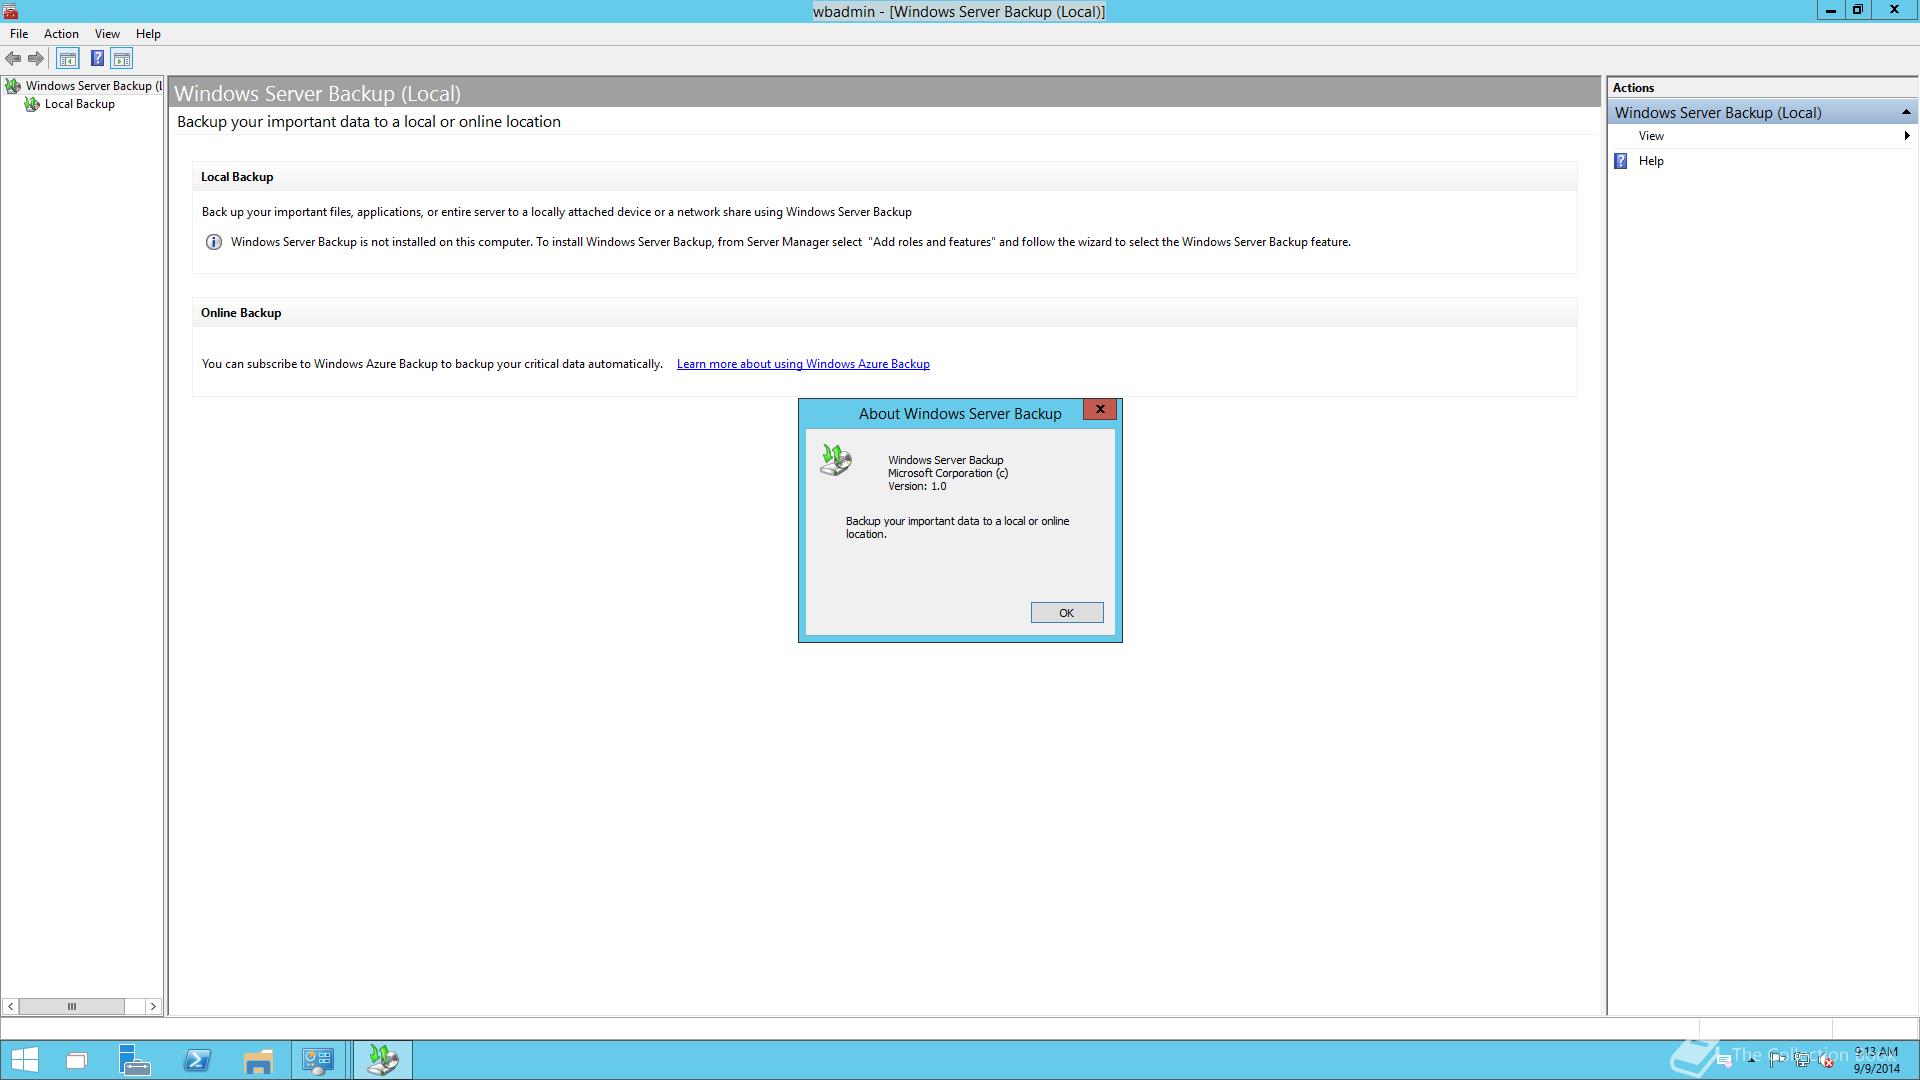Click the Windows Server Backup taskbar icon
The image size is (1920, 1080).
tap(382, 1060)
